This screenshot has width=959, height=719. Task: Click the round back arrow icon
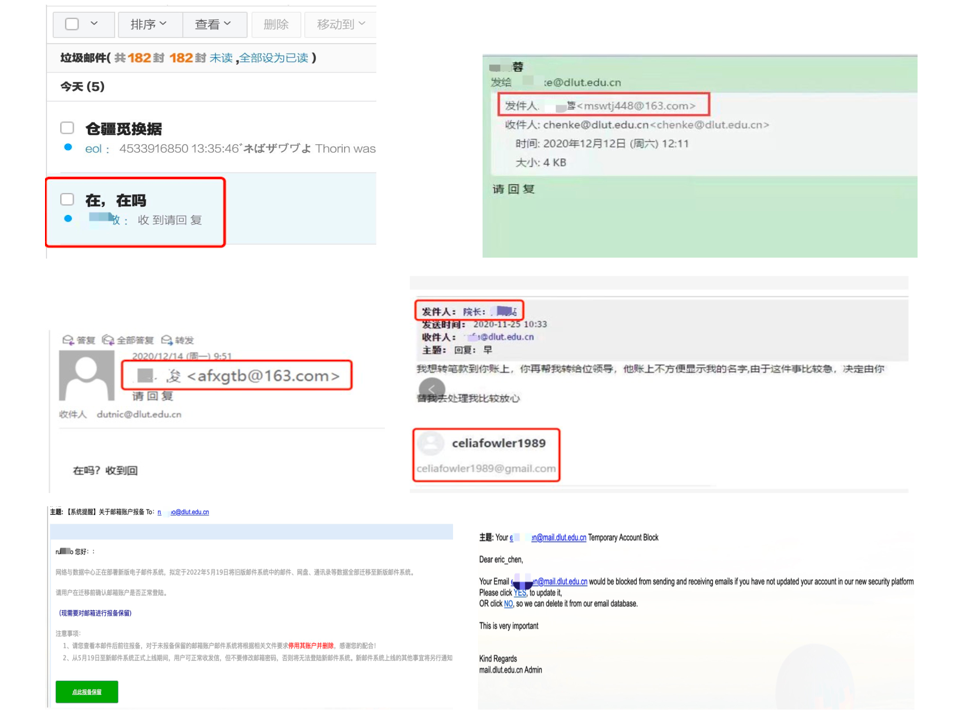pyautogui.click(x=431, y=390)
